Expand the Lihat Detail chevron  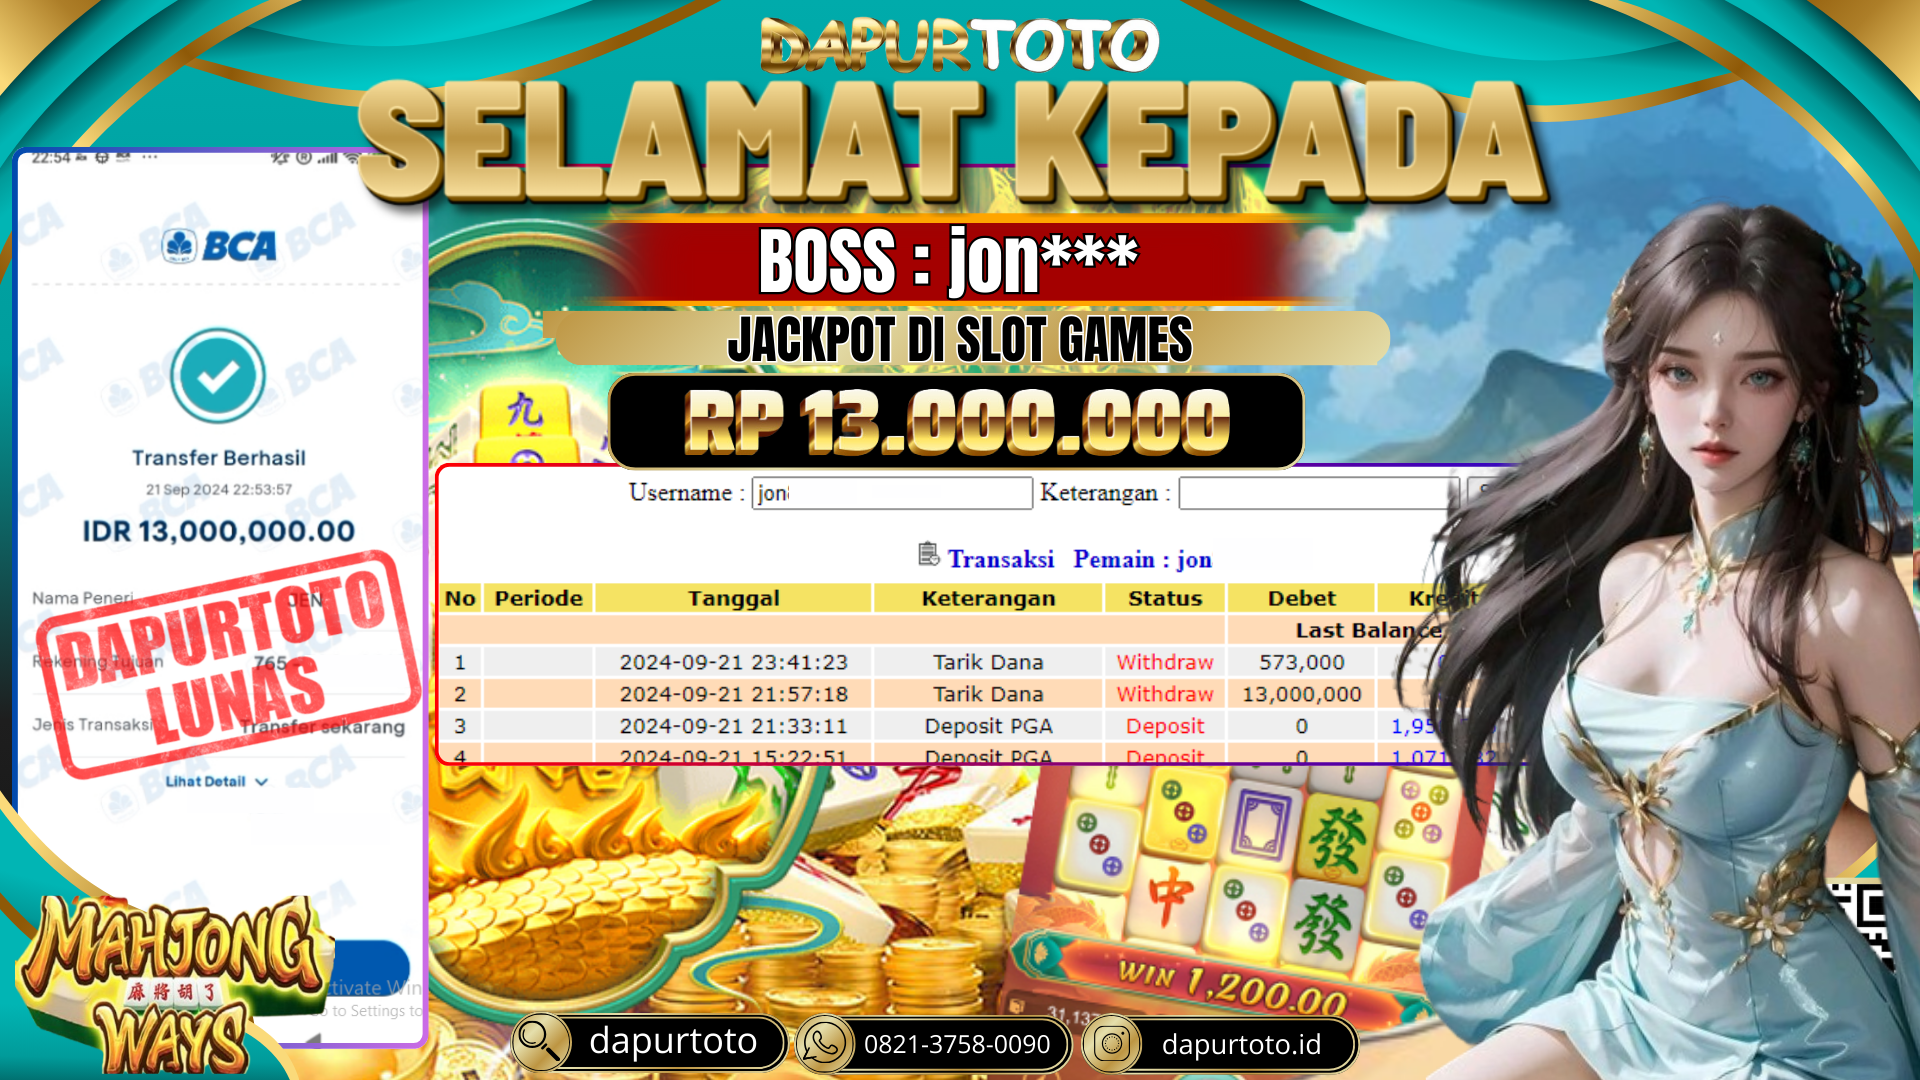pos(262,782)
